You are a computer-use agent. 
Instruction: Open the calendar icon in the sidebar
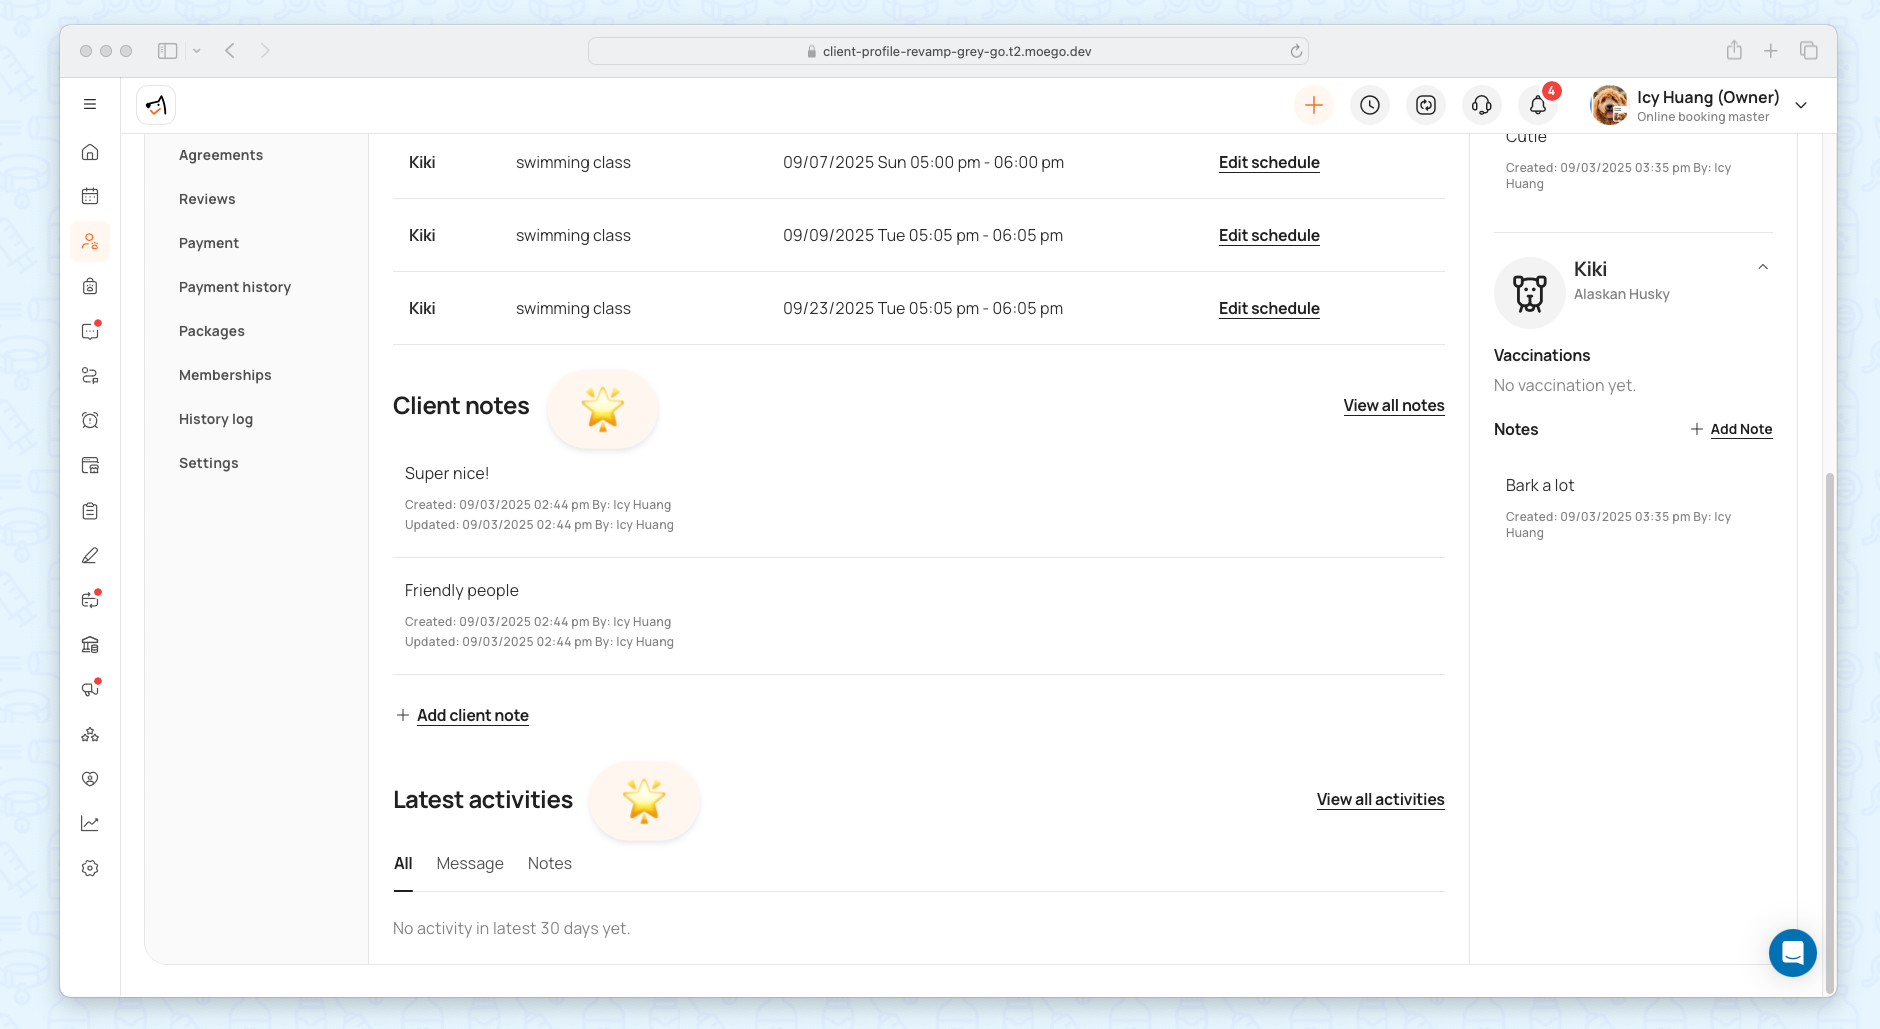[x=90, y=196]
